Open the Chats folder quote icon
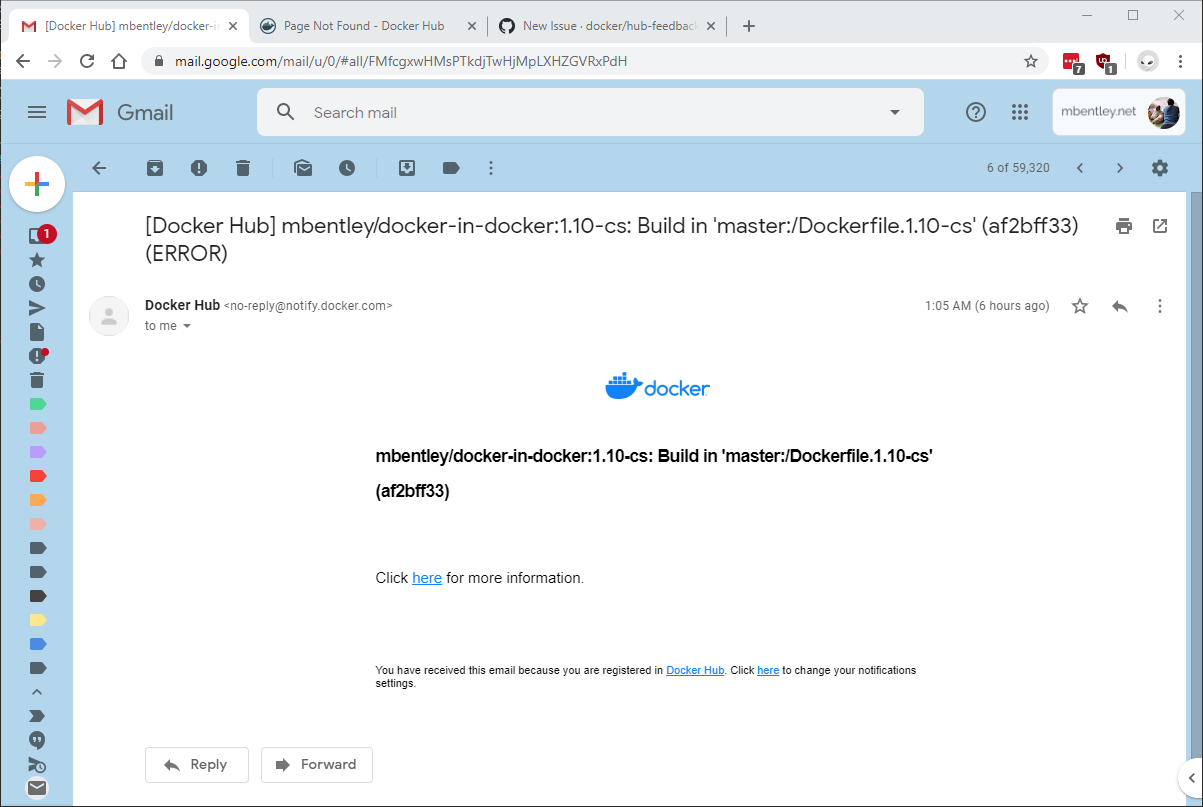The image size is (1203, 807). tap(37, 740)
